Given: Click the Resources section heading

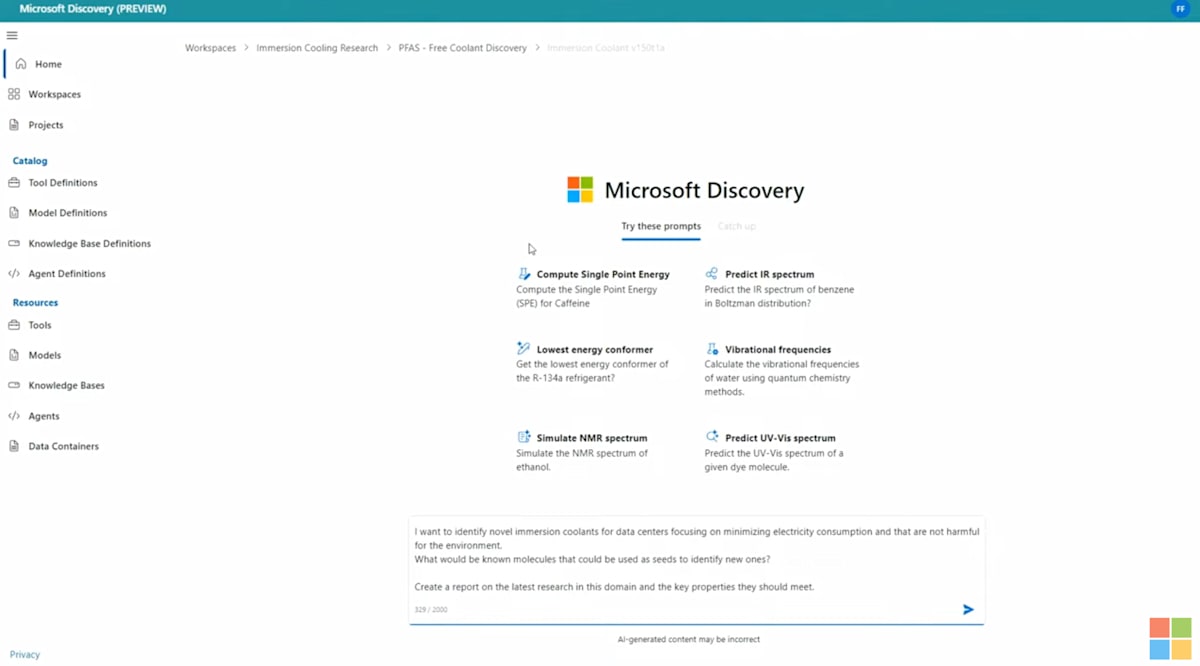Looking at the screenshot, I should tap(35, 302).
